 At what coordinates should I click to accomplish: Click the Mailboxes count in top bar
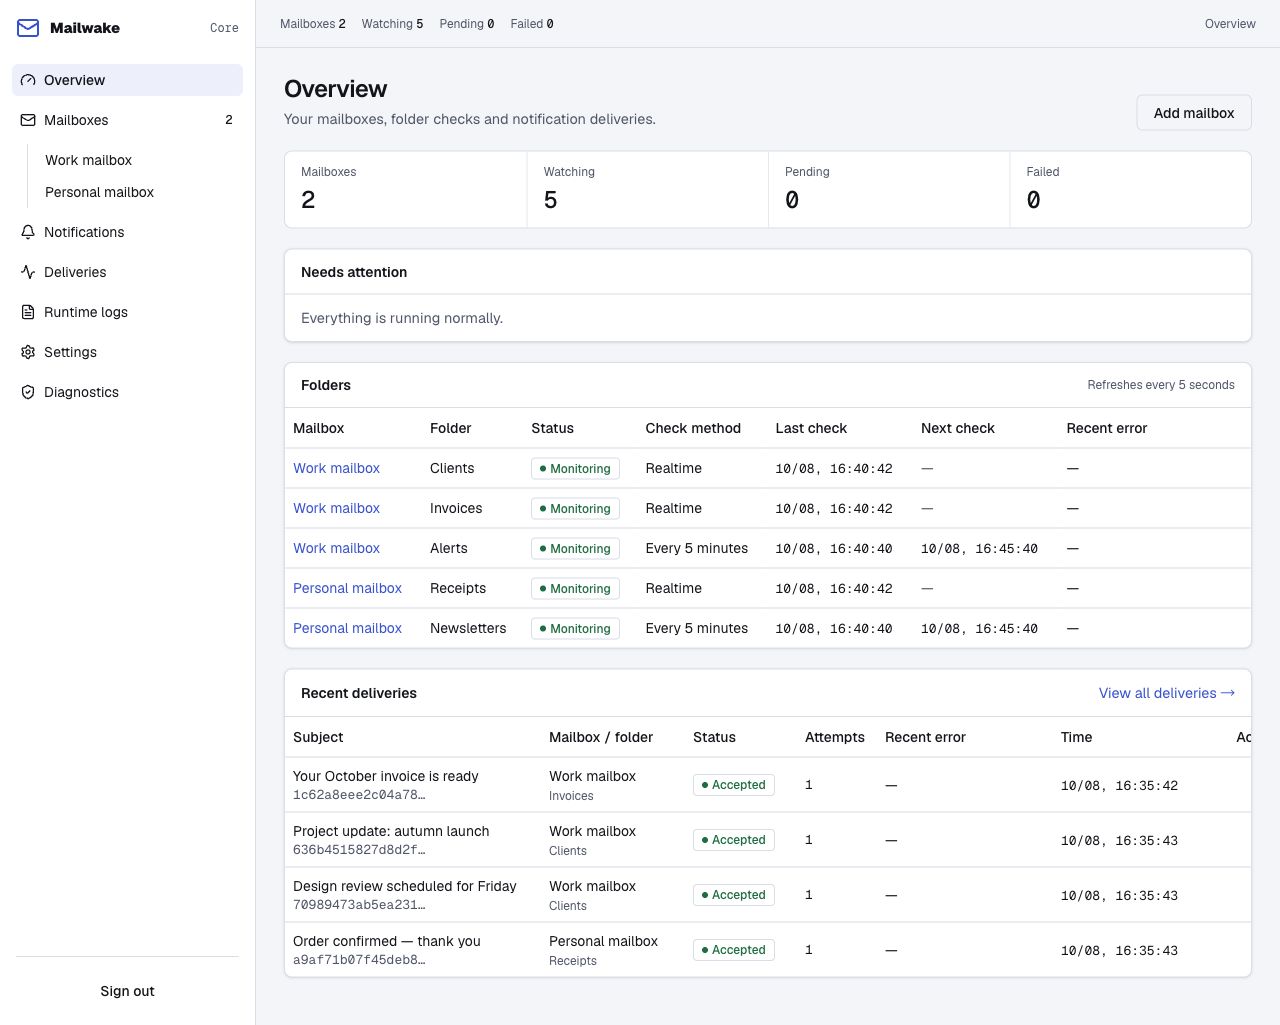click(x=313, y=24)
